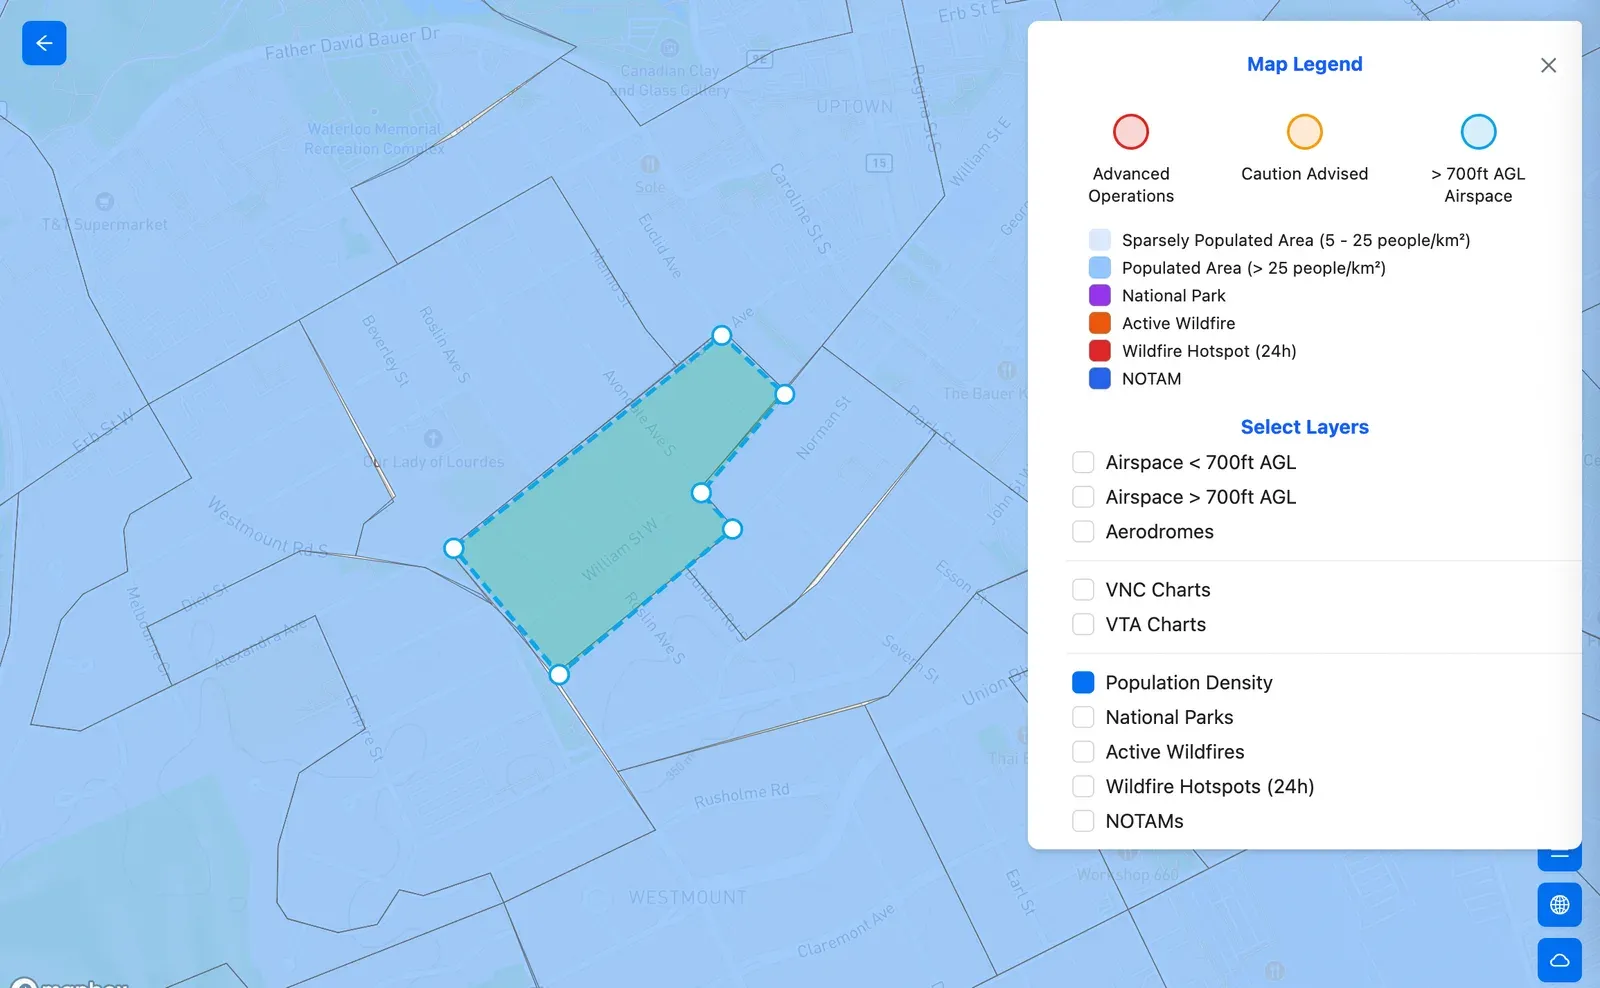Viewport: 1600px width, 988px height.
Task: Select the polygon's bottommost vertex handle
Action: tap(559, 675)
